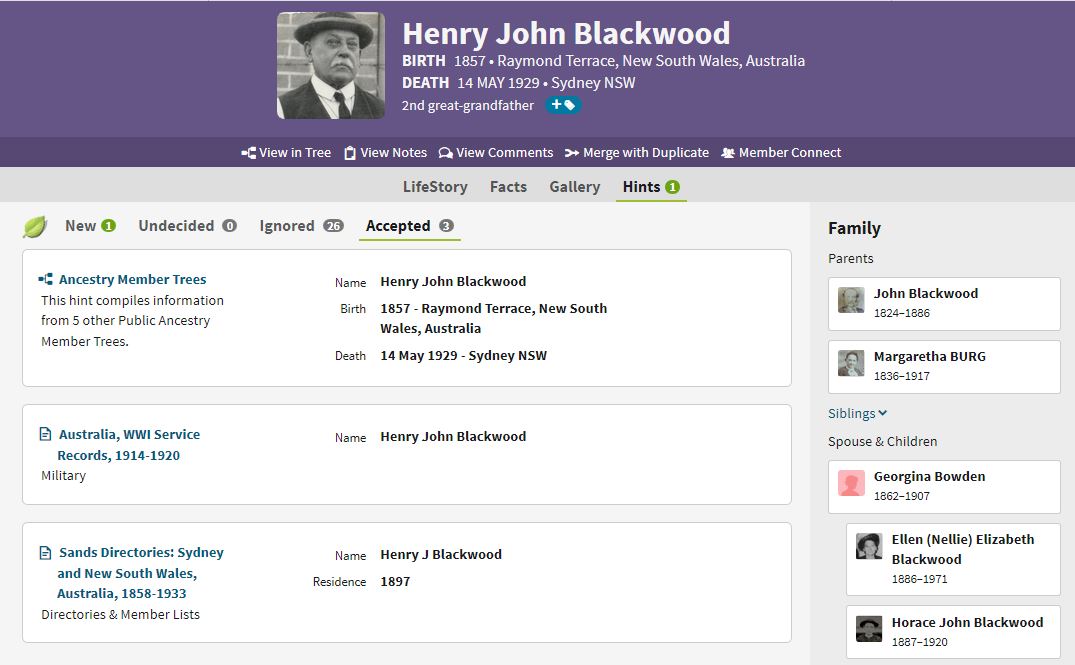Click the Merge with Duplicate arrows icon
Image resolution: width=1075 pixels, height=665 pixels.
click(x=571, y=153)
